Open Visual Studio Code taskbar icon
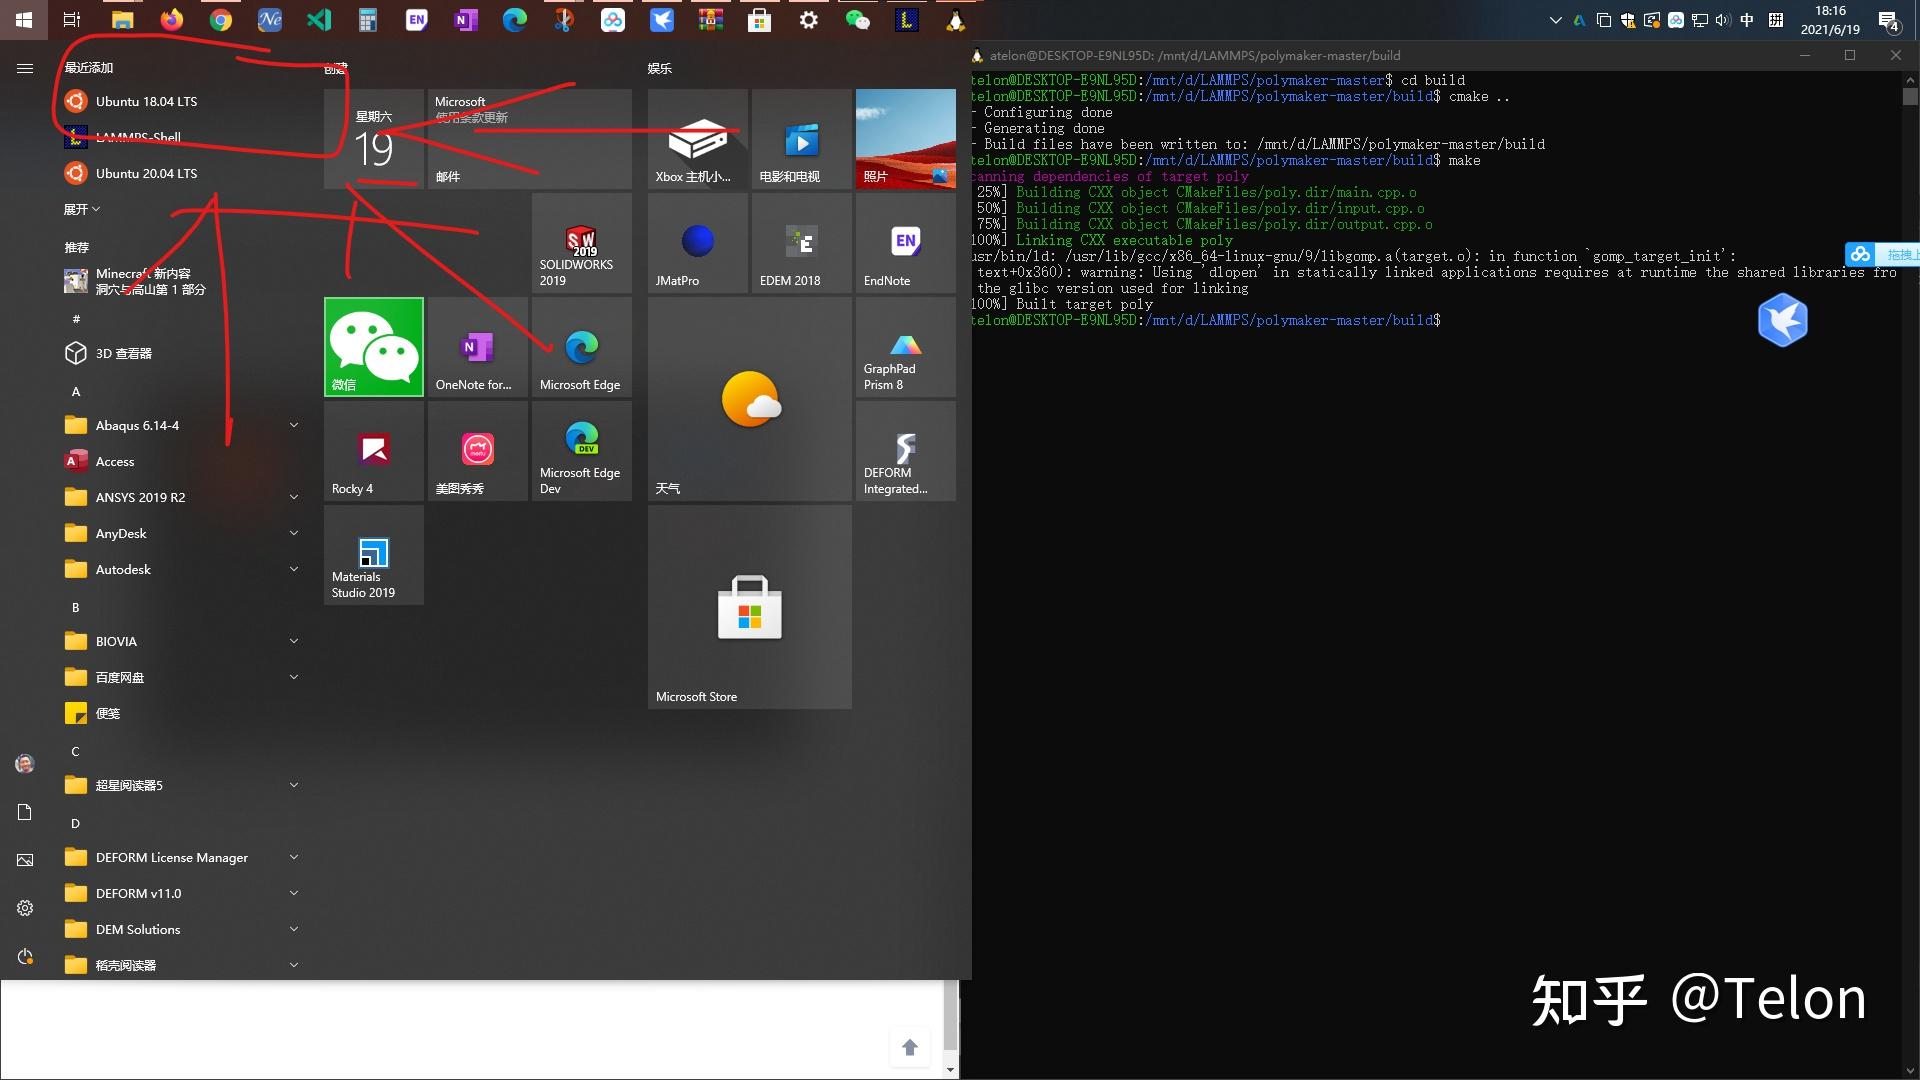Image resolution: width=1920 pixels, height=1080 pixels. [319, 19]
